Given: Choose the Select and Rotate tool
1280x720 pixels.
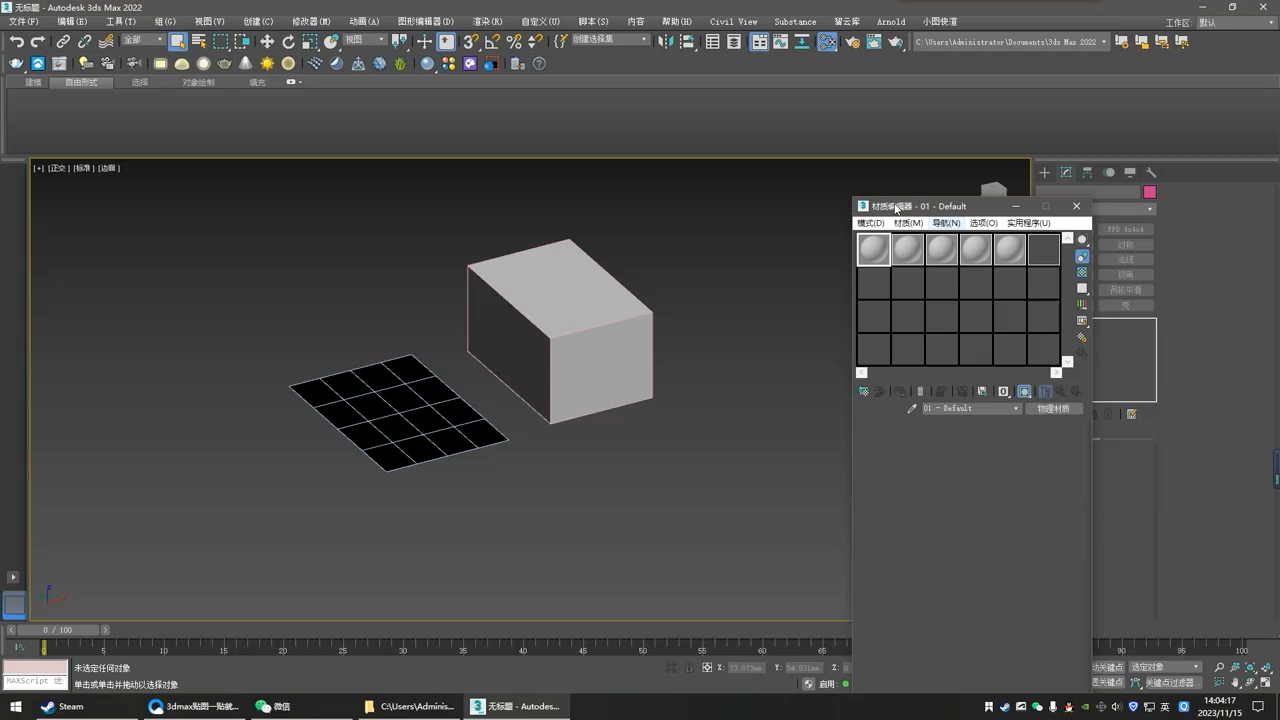Looking at the screenshot, I should click(x=289, y=41).
